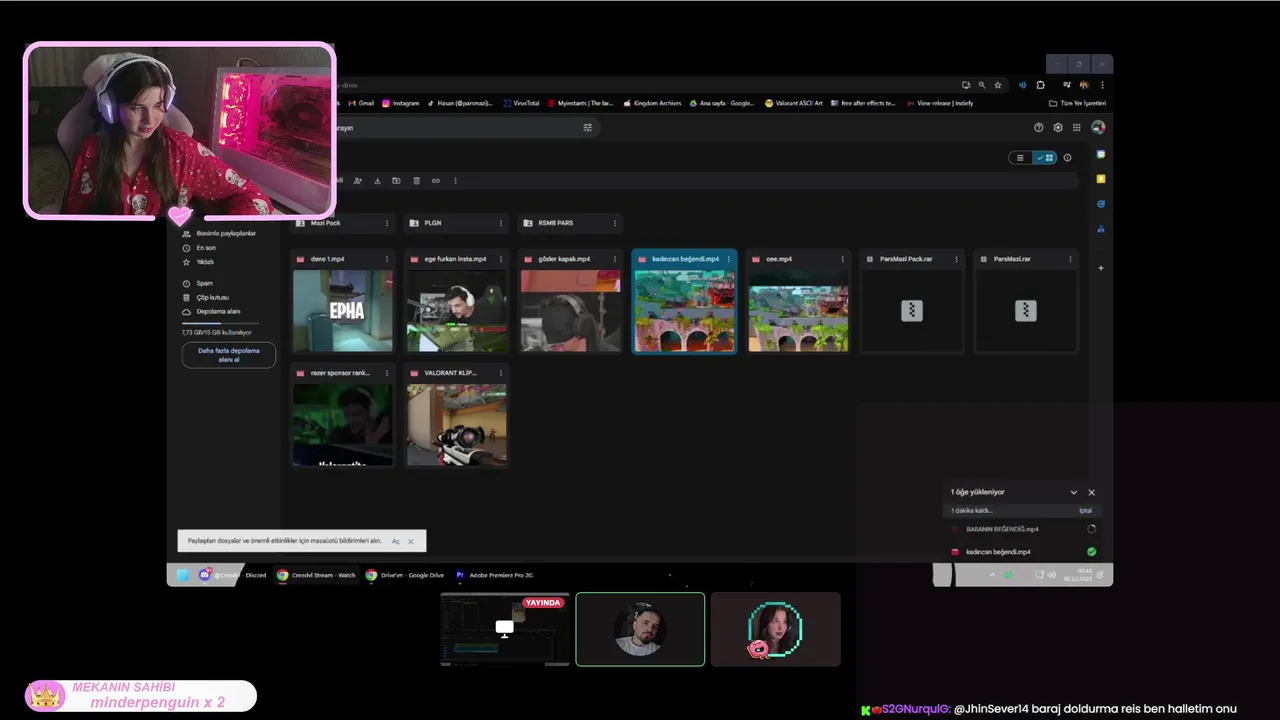The image size is (1280, 720).
Task: Switch to Adobe Premiere Pro in taskbar
Action: point(494,575)
